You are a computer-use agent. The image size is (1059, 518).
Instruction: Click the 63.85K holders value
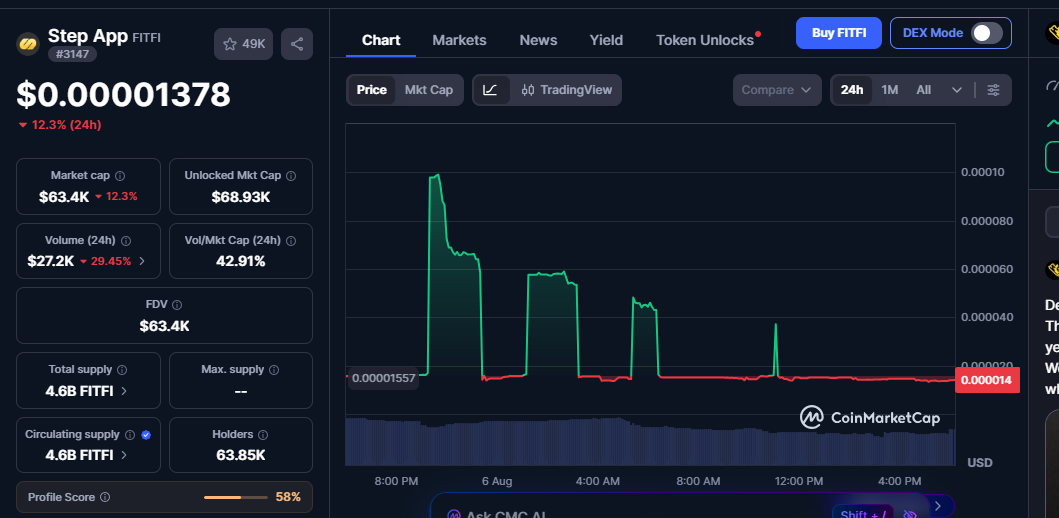coord(241,455)
